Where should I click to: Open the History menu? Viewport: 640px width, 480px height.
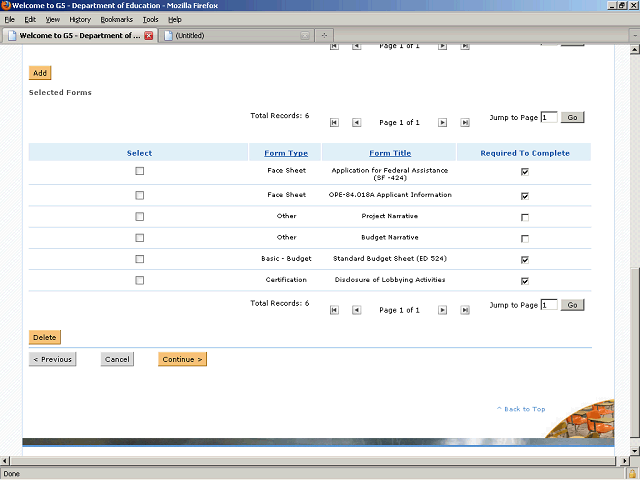point(80,20)
